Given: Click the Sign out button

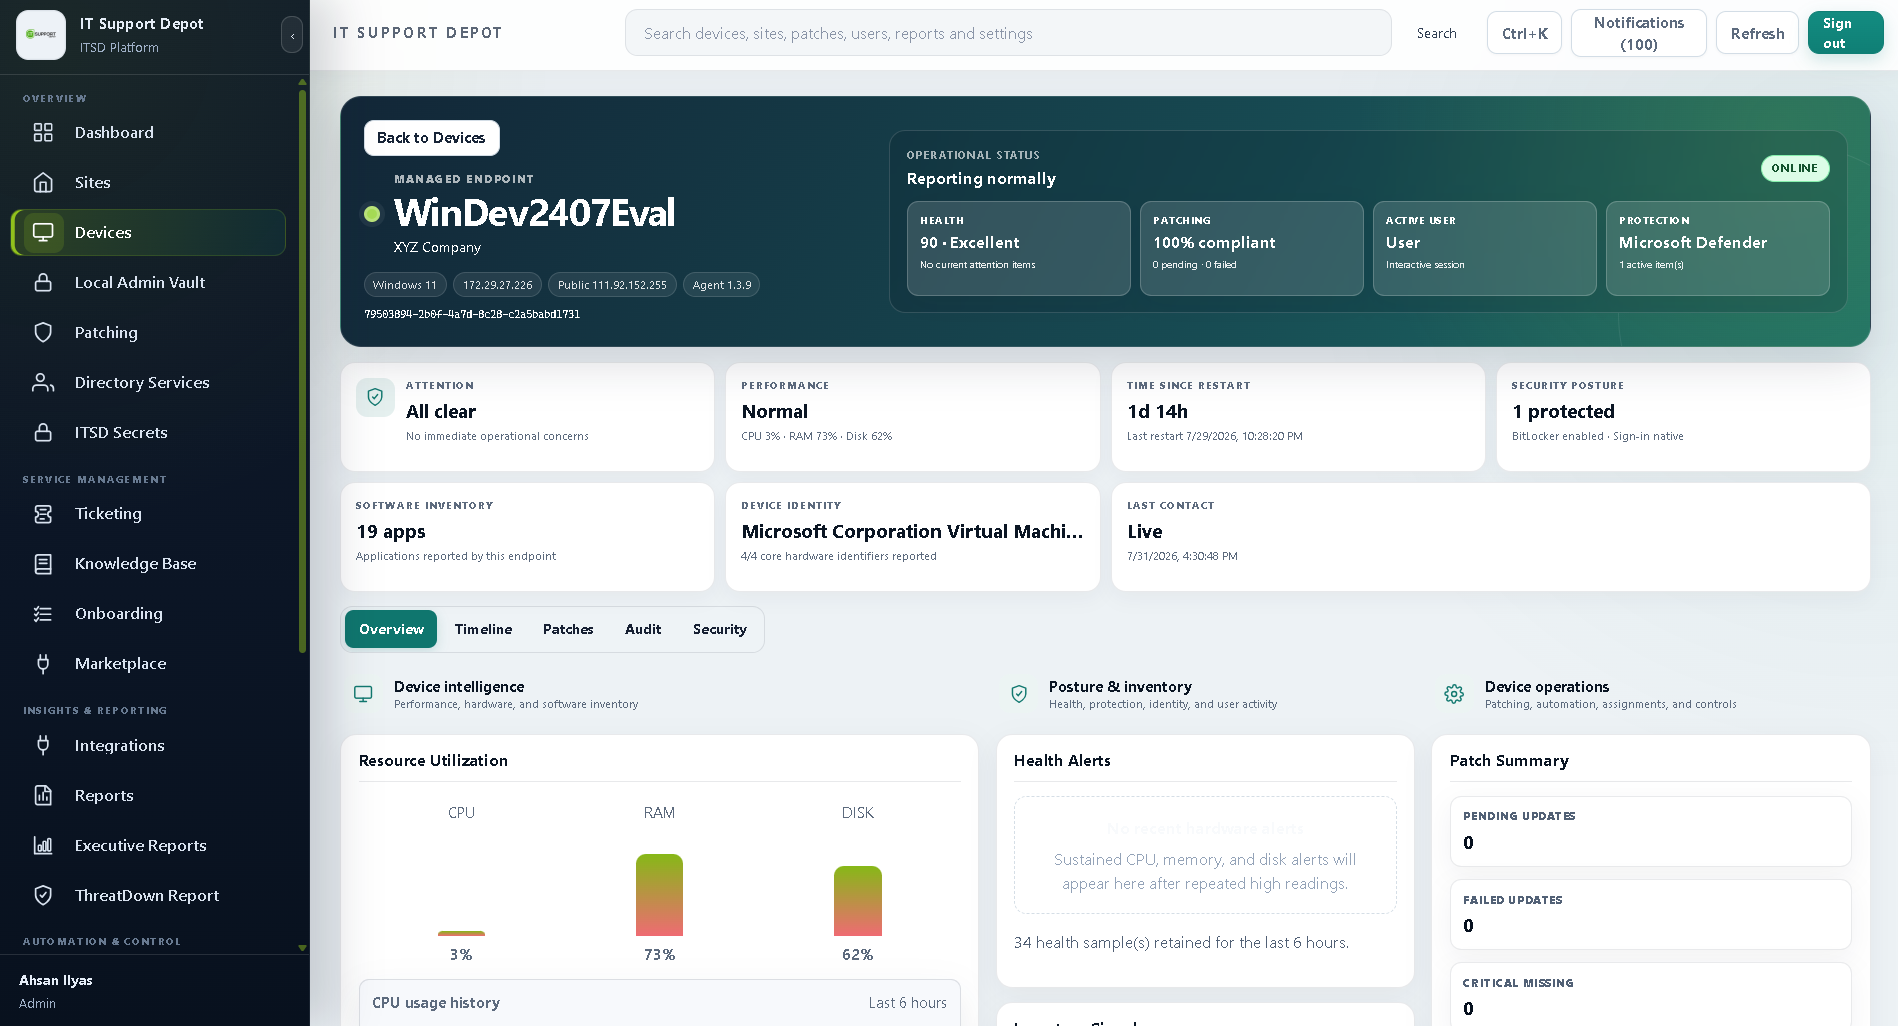Looking at the screenshot, I should (x=1845, y=33).
